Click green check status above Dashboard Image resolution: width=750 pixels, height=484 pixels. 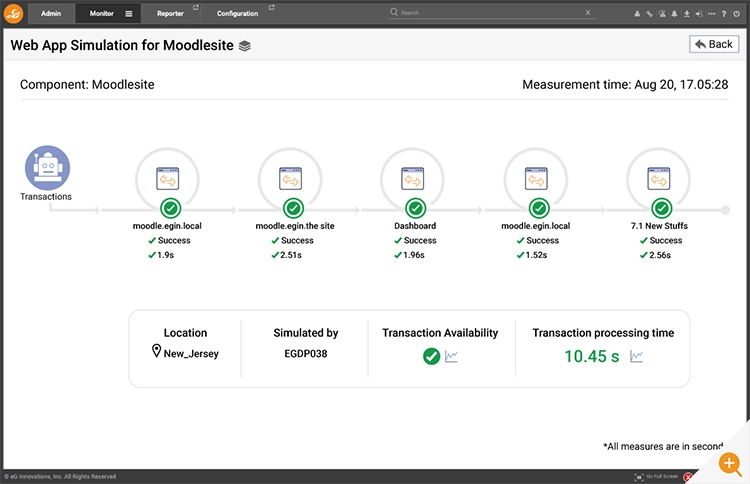click(416, 209)
